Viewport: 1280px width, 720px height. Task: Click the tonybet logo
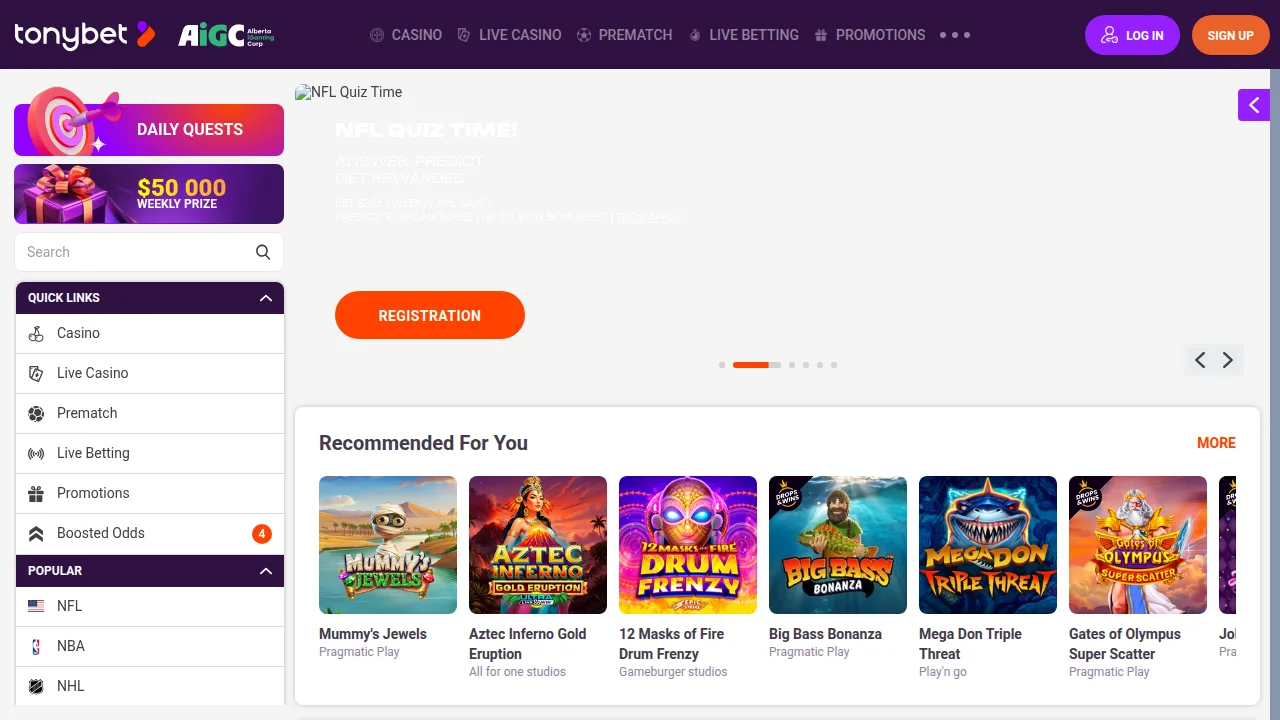pyautogui.click(x=85, y=35)
